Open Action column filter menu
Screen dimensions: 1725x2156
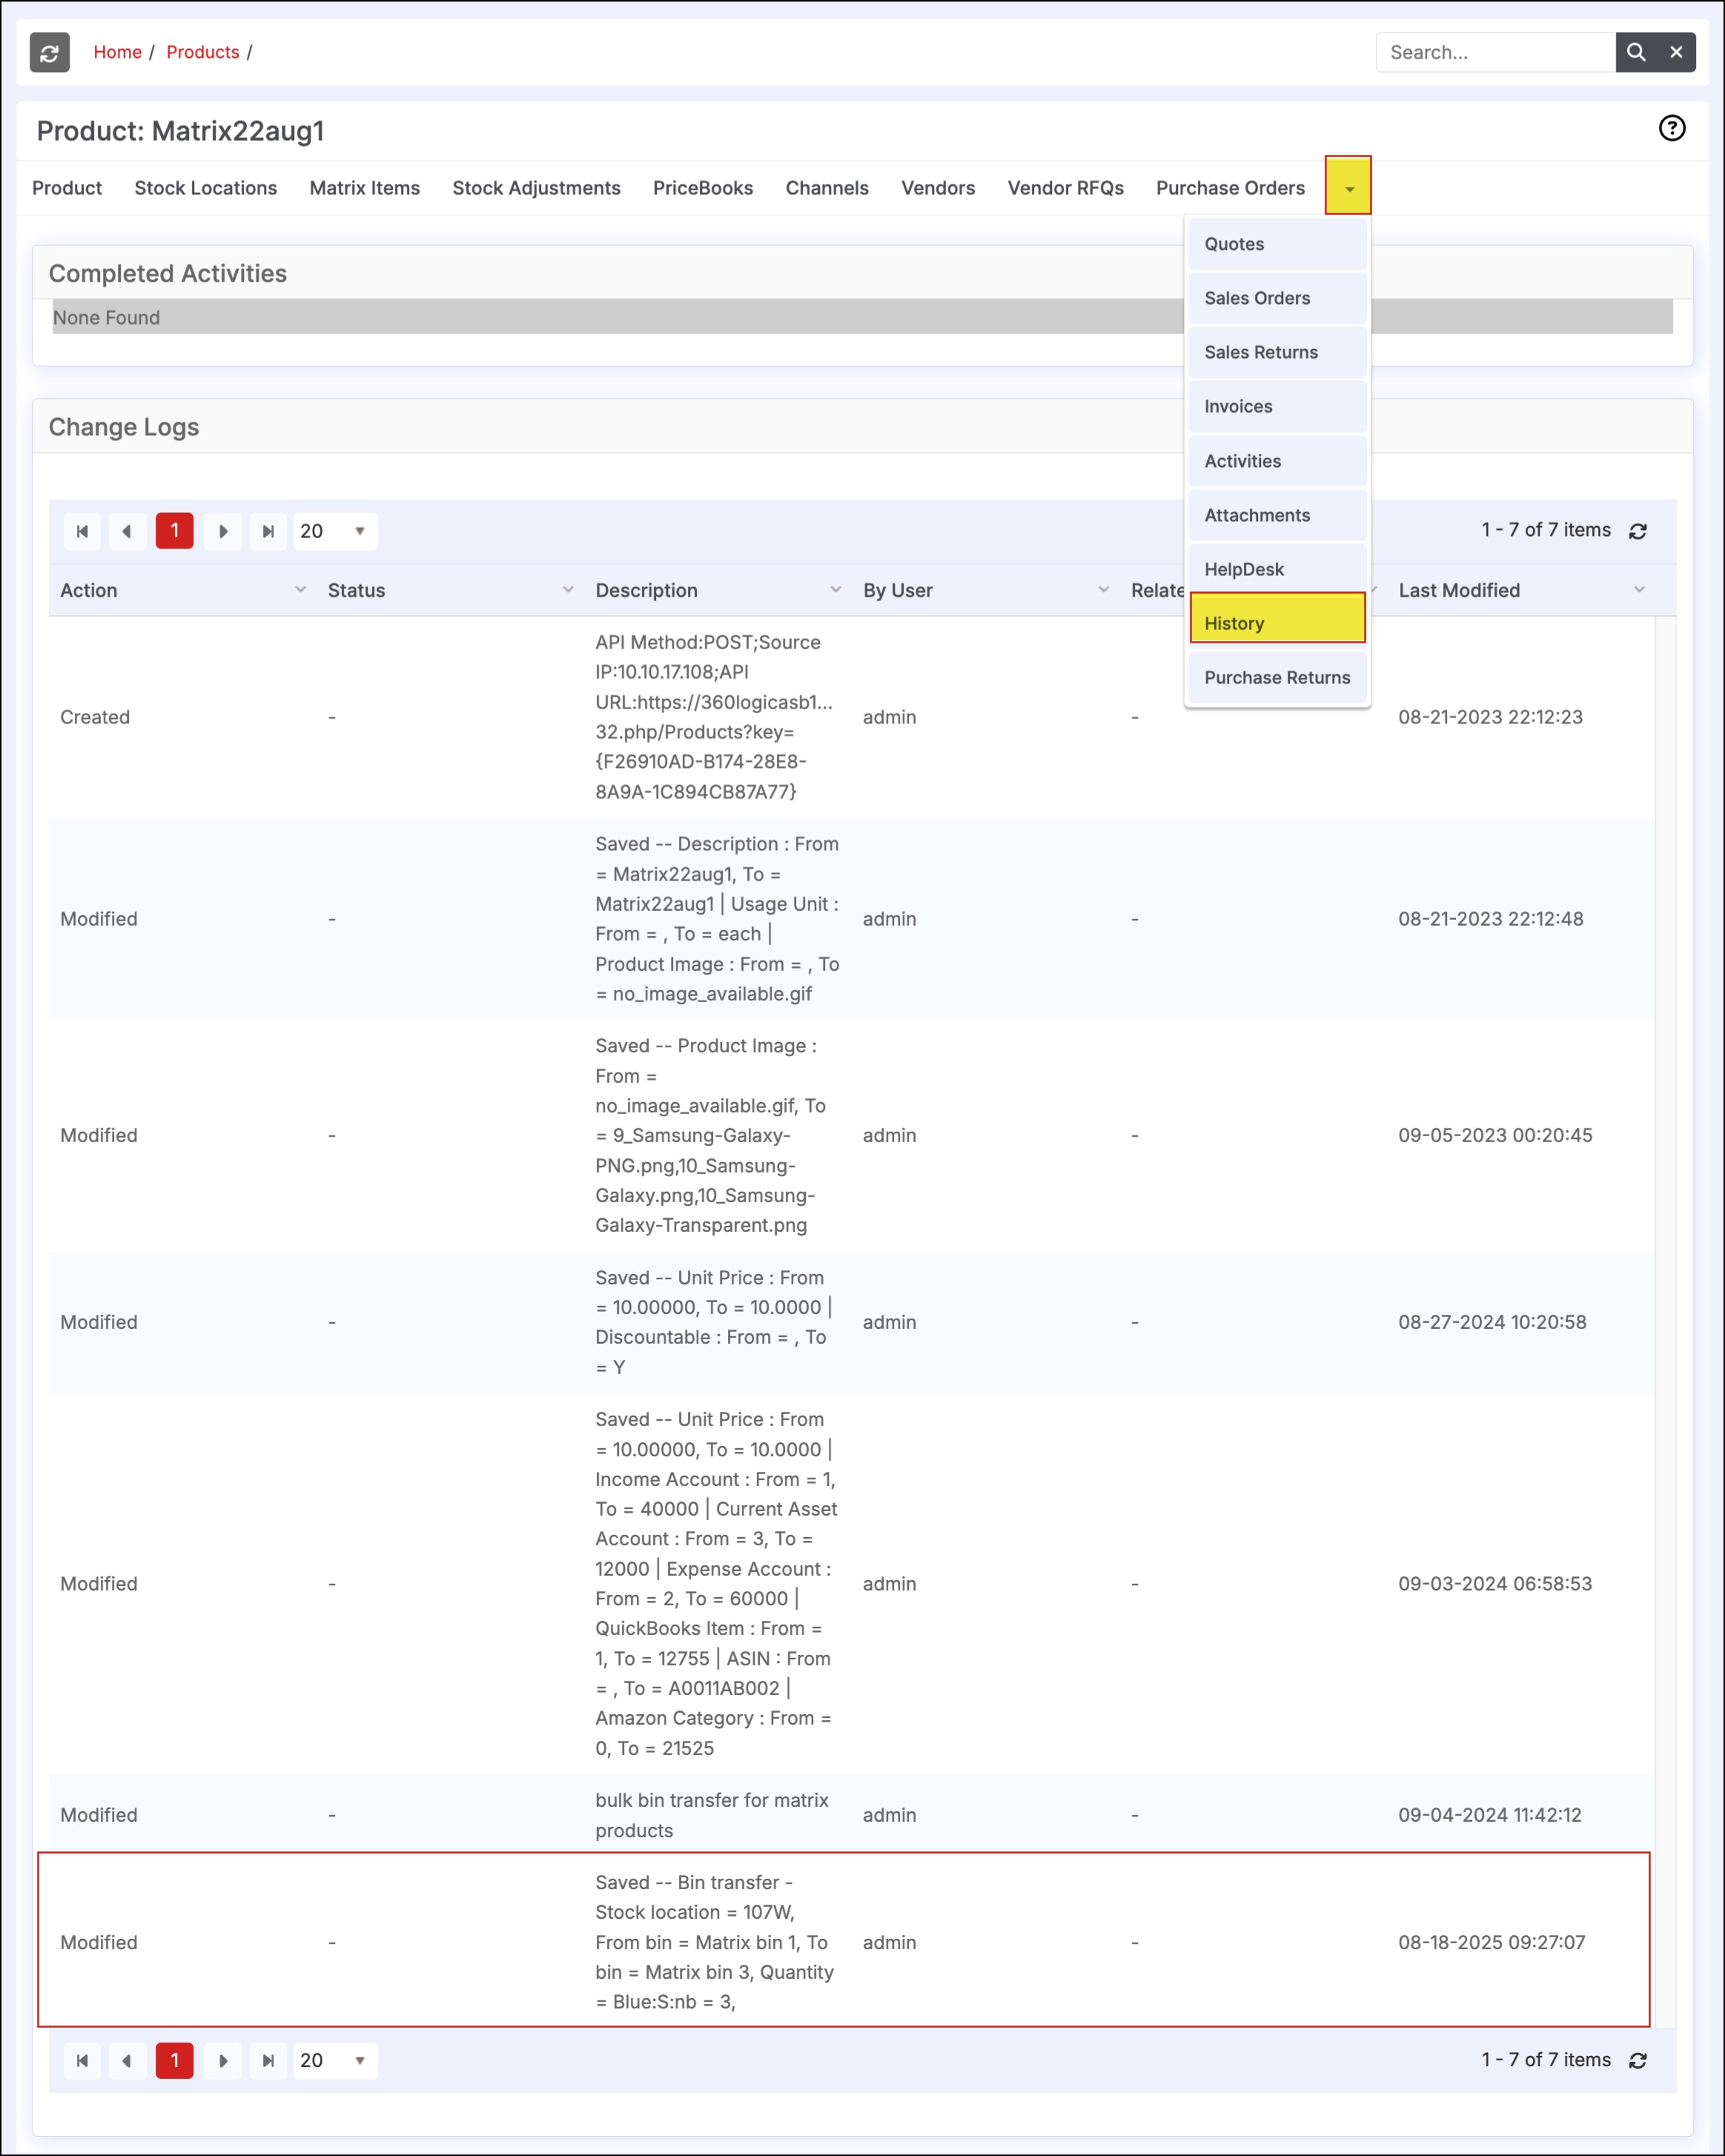(x=300, y=590)
